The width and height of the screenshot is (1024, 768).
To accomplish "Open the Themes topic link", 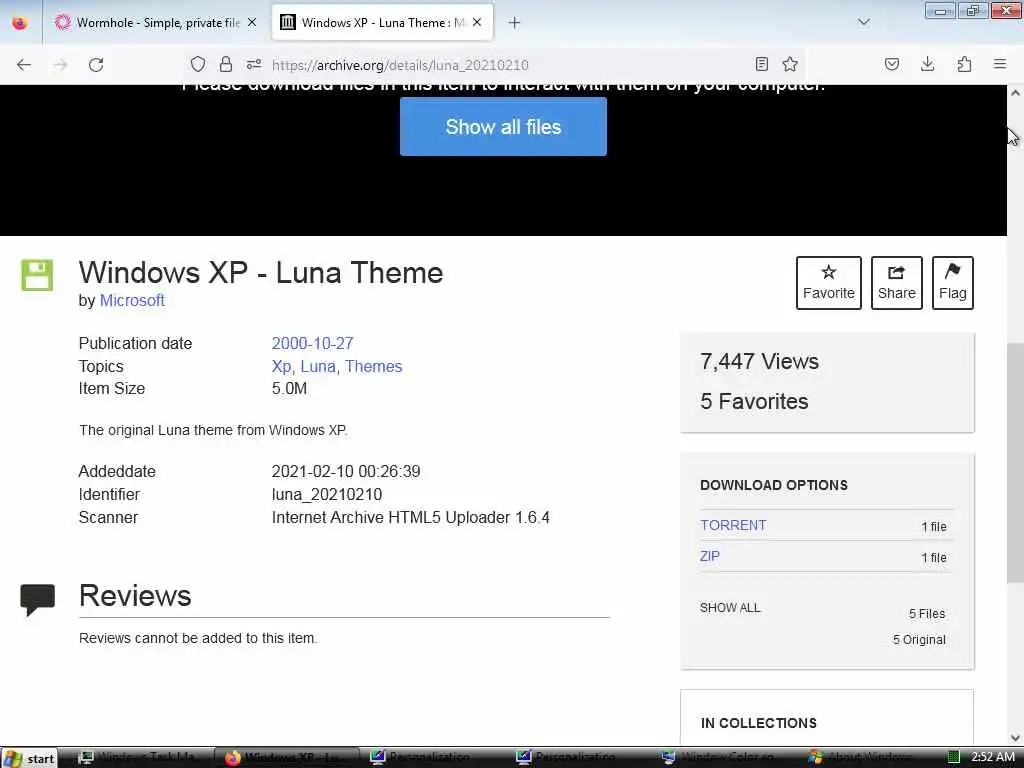I will click(x=374, y=366).
